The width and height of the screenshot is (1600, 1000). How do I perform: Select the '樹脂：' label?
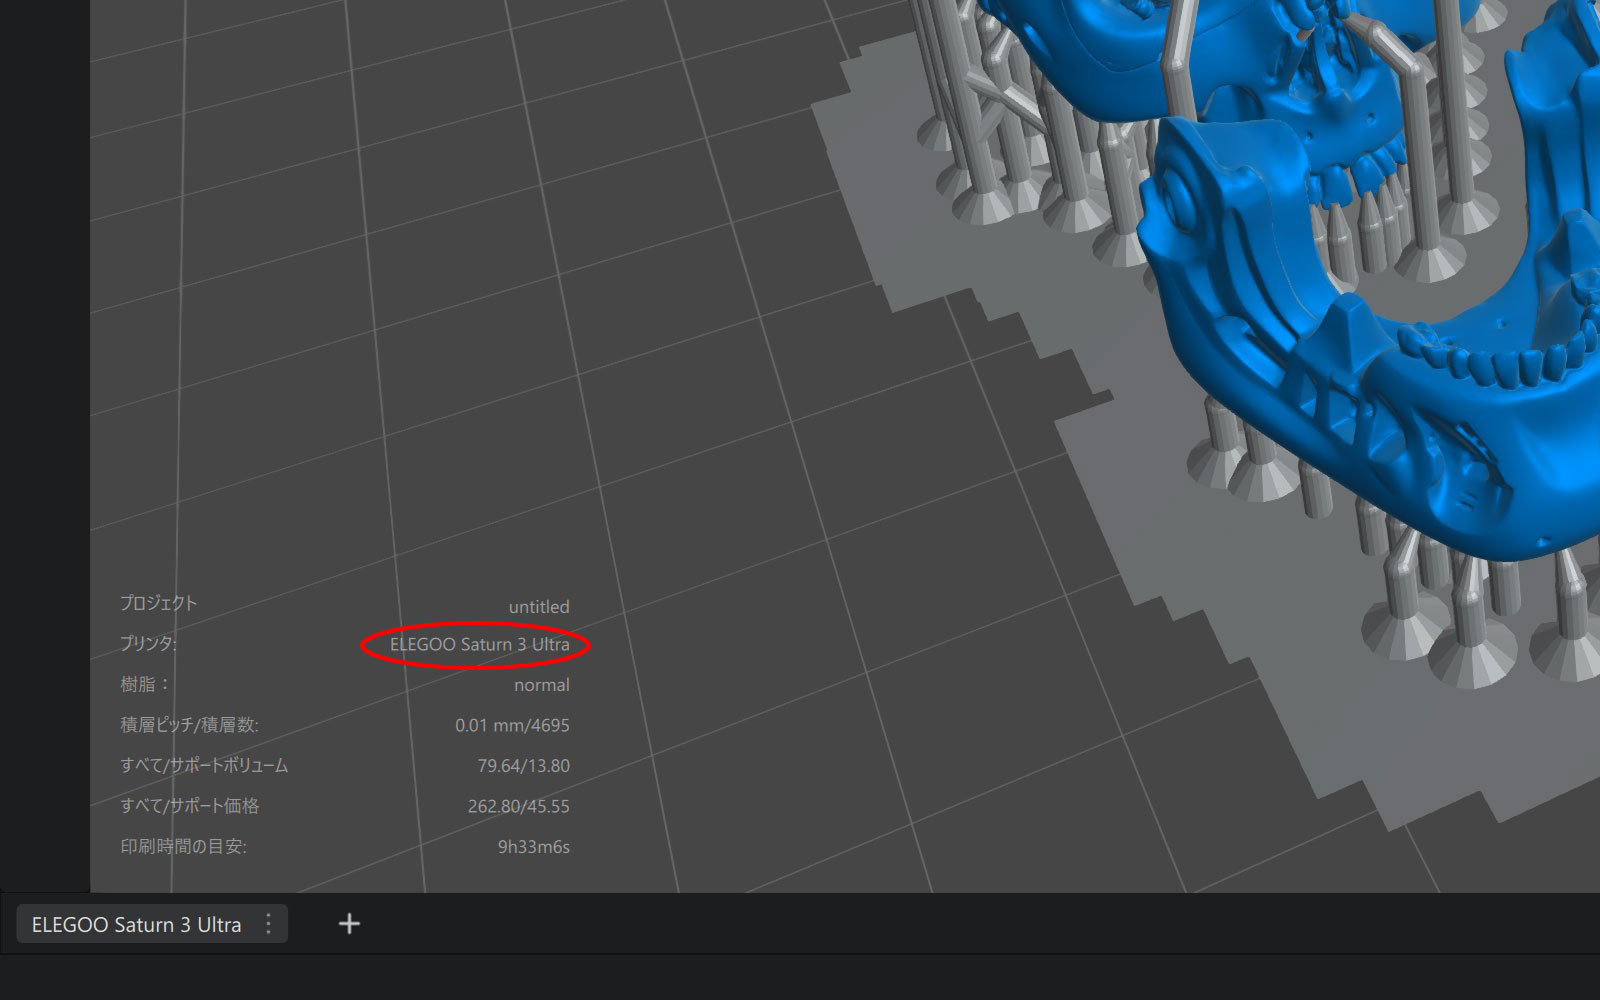coord(146,685)
